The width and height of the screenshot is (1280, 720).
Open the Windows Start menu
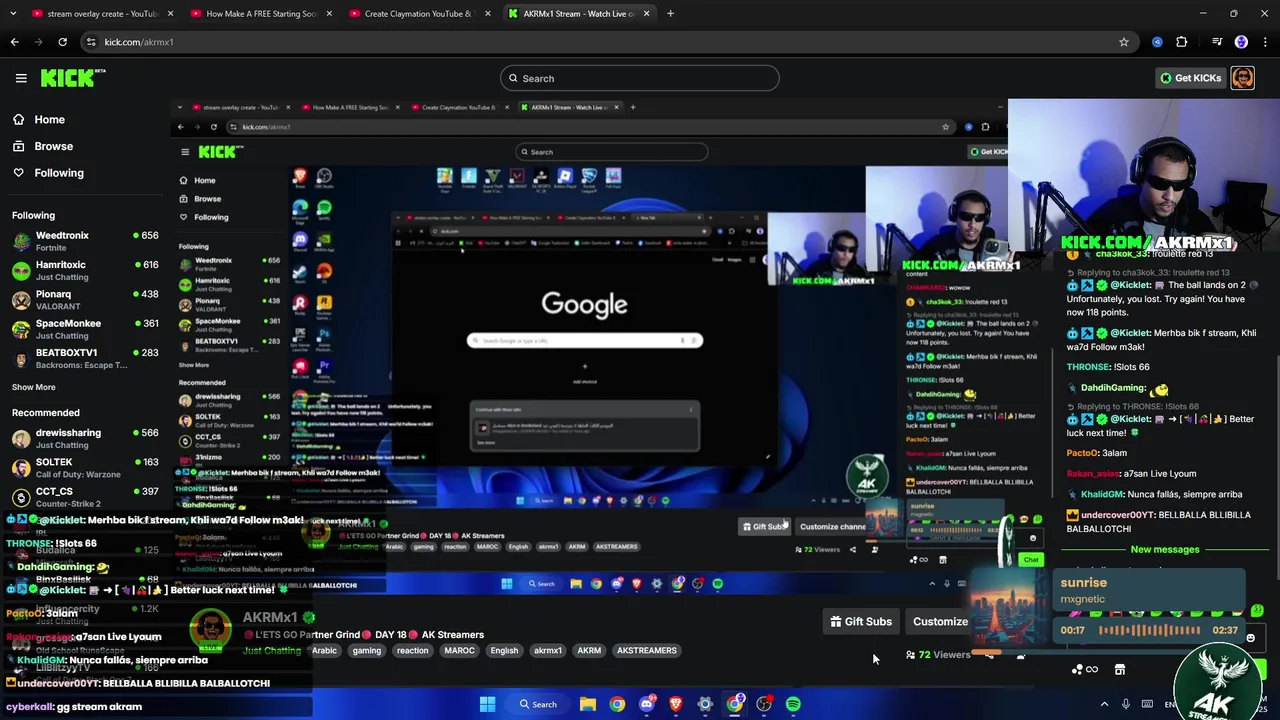tap(487, 704)
